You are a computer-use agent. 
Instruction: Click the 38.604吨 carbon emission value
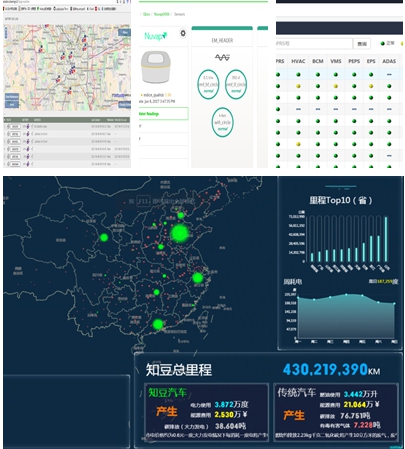click(231, 426)
